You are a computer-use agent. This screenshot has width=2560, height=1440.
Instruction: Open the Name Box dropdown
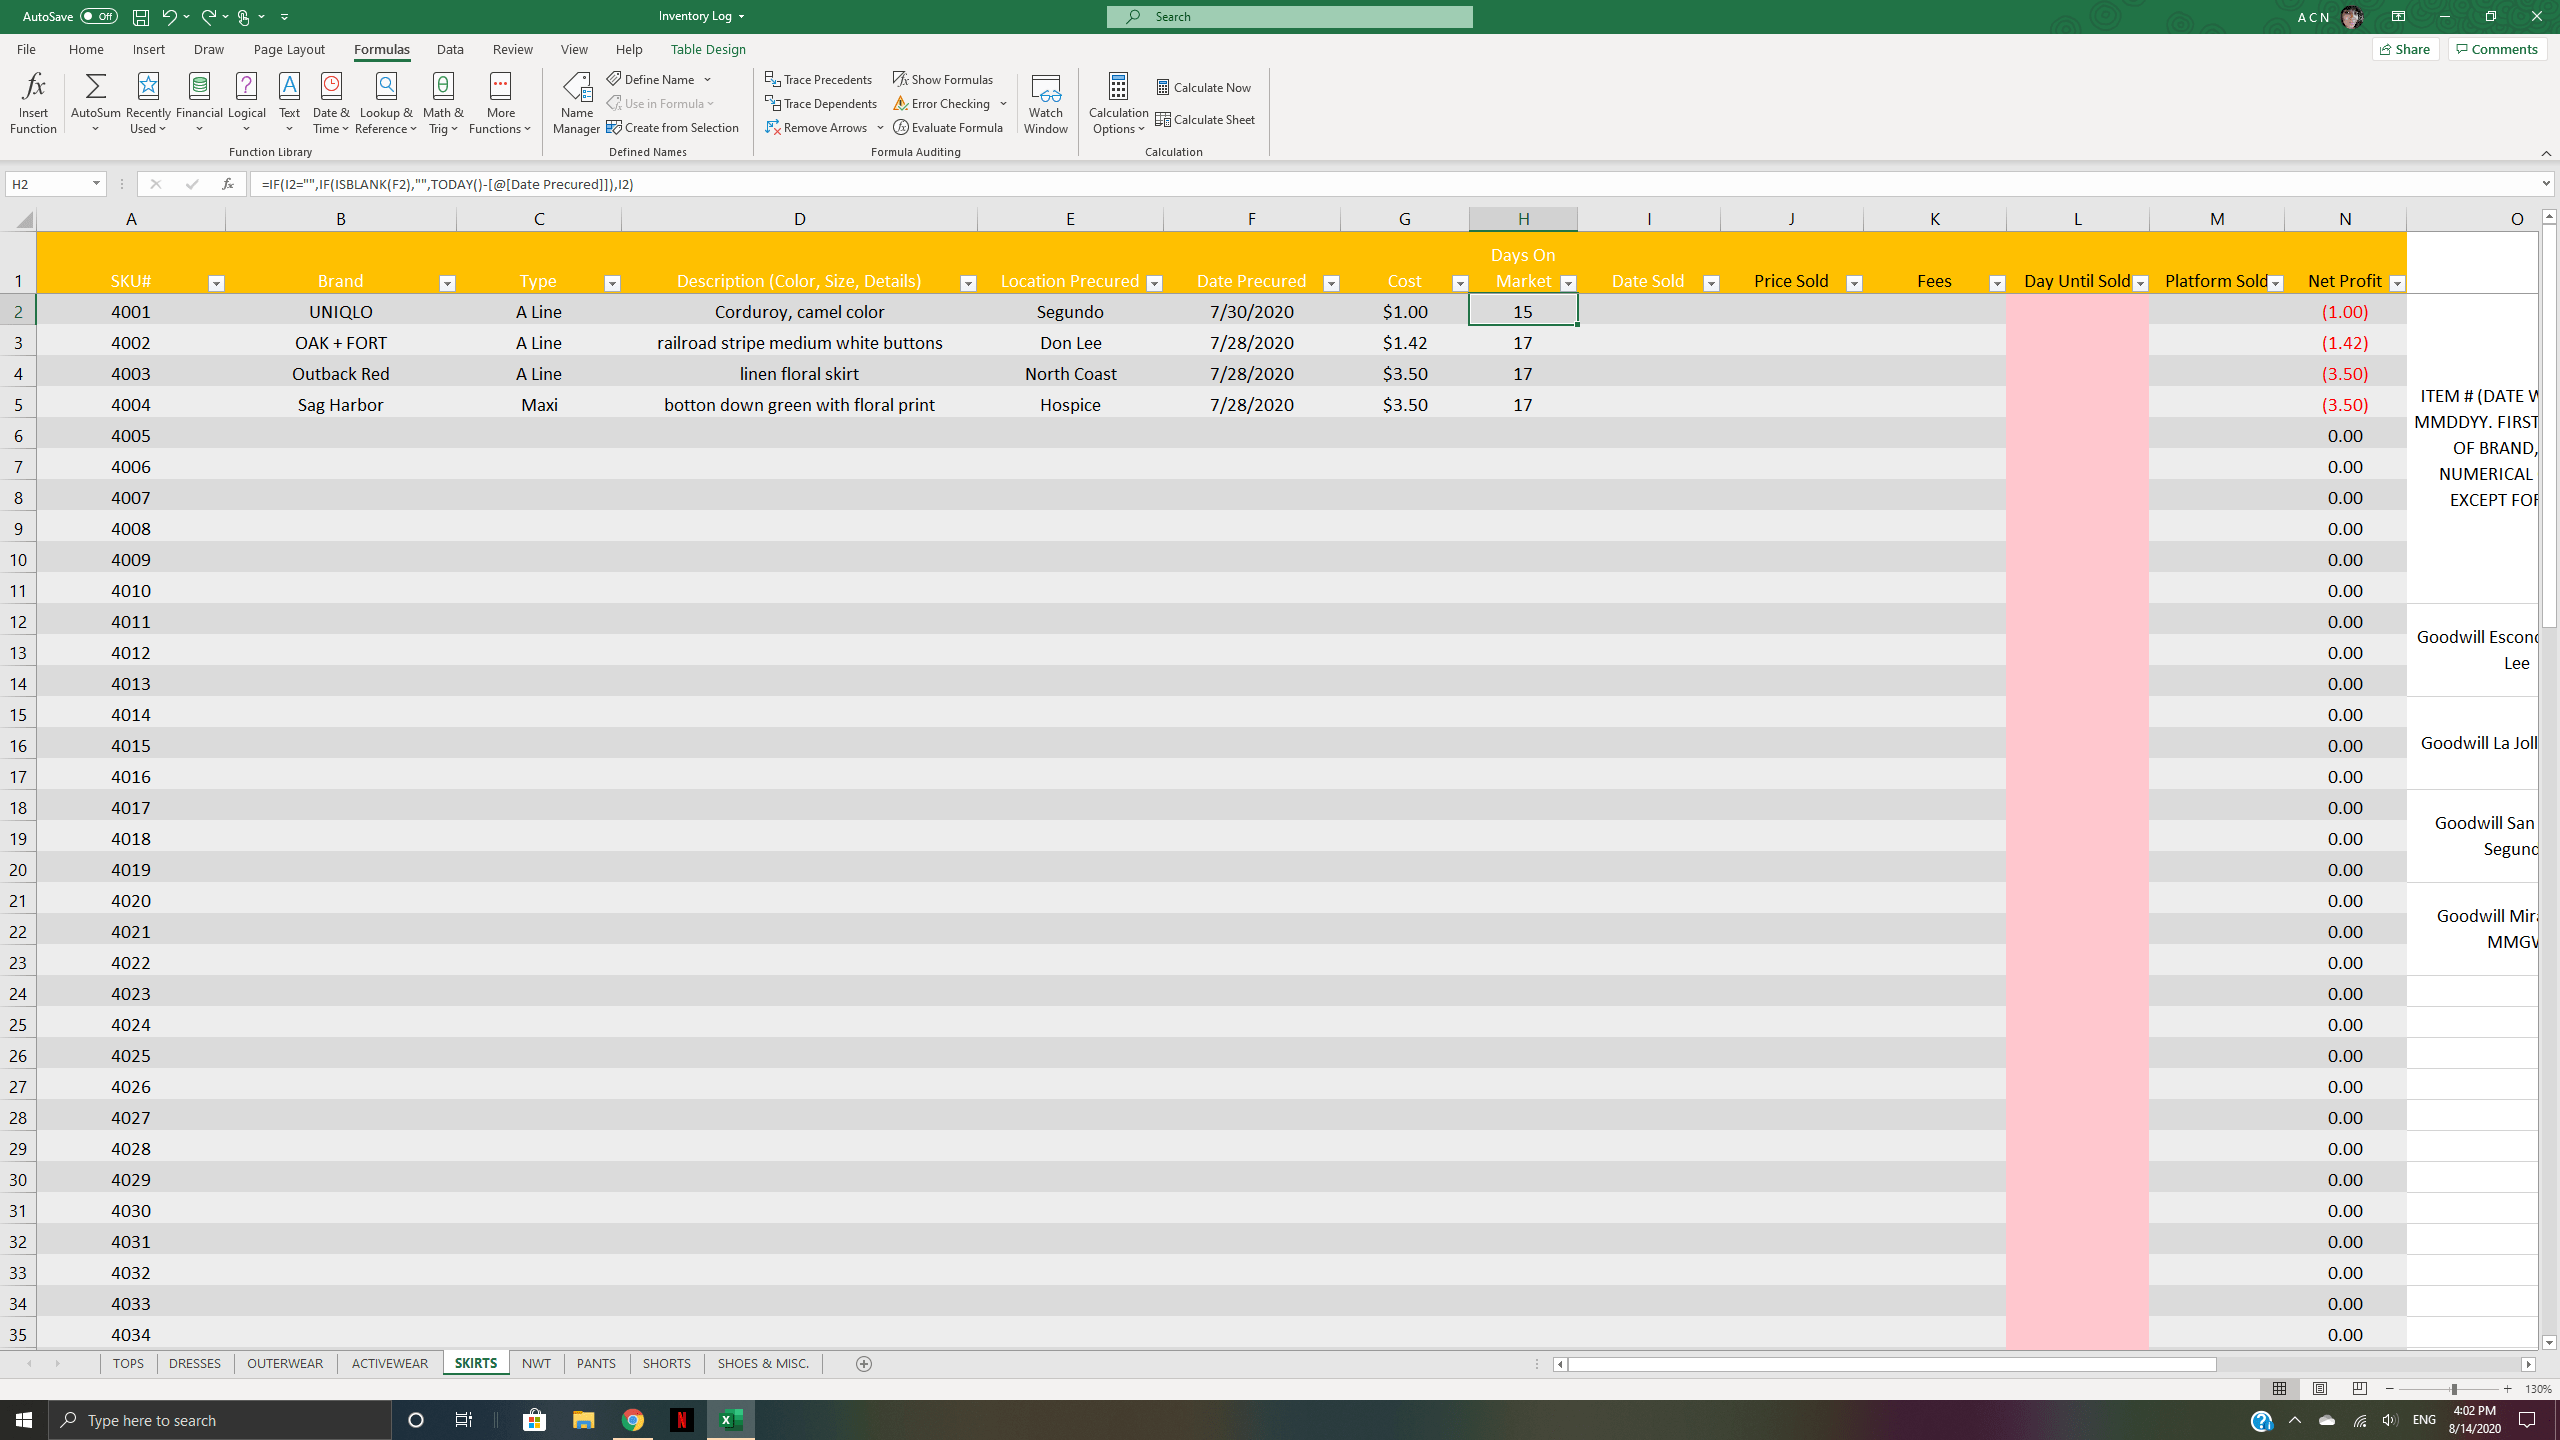tap(96, 184)
